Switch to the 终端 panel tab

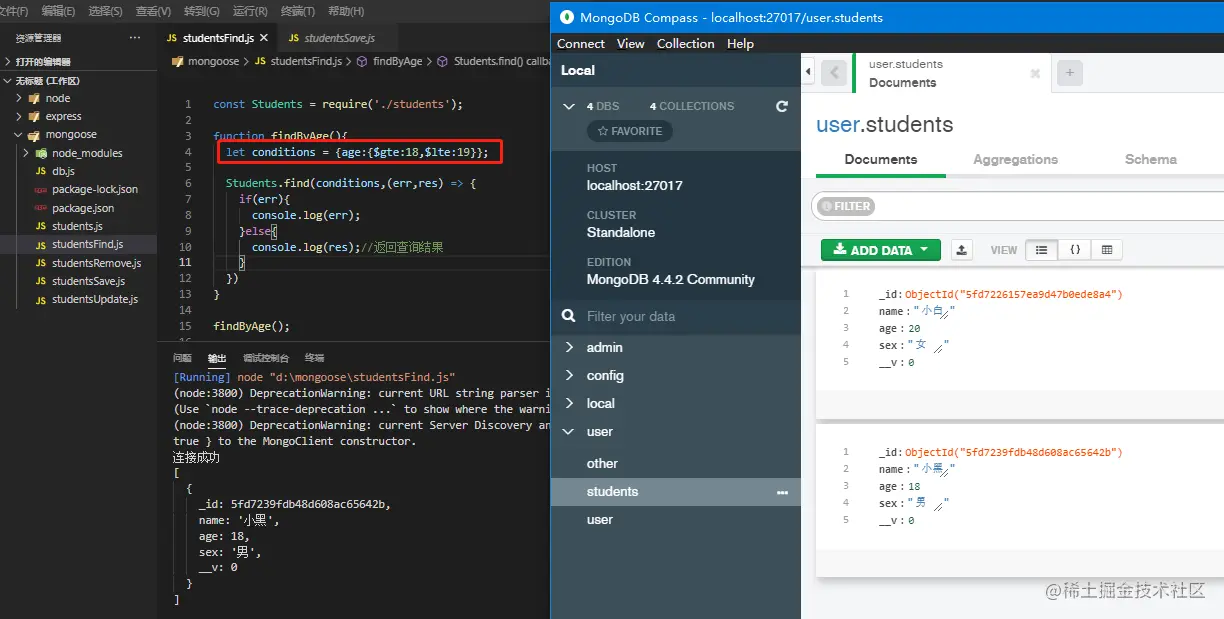click(x=314, y=358)
